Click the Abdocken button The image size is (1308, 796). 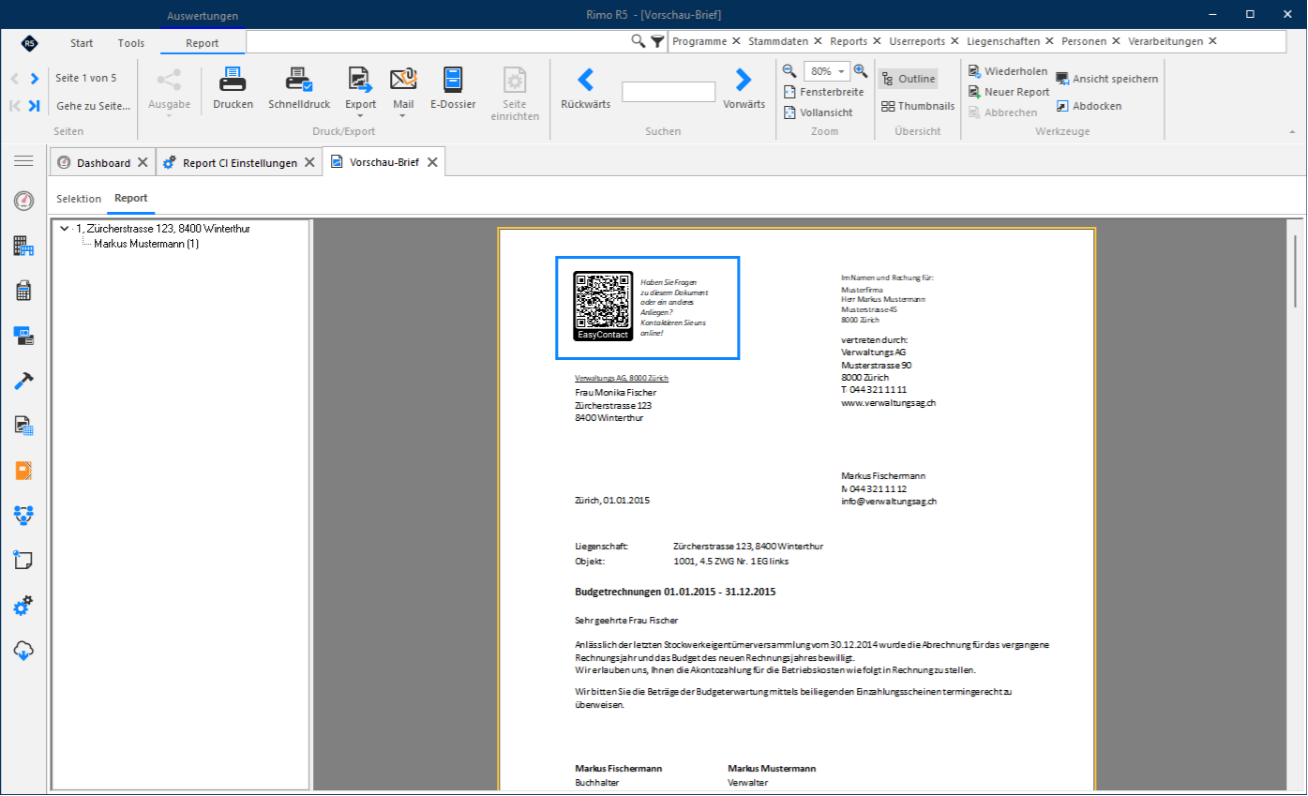coord(1089,106)
